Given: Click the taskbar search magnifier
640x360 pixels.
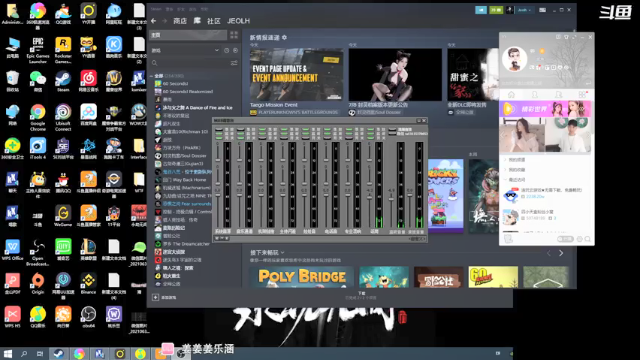Looking at the screenshot, I should (24, 354).
